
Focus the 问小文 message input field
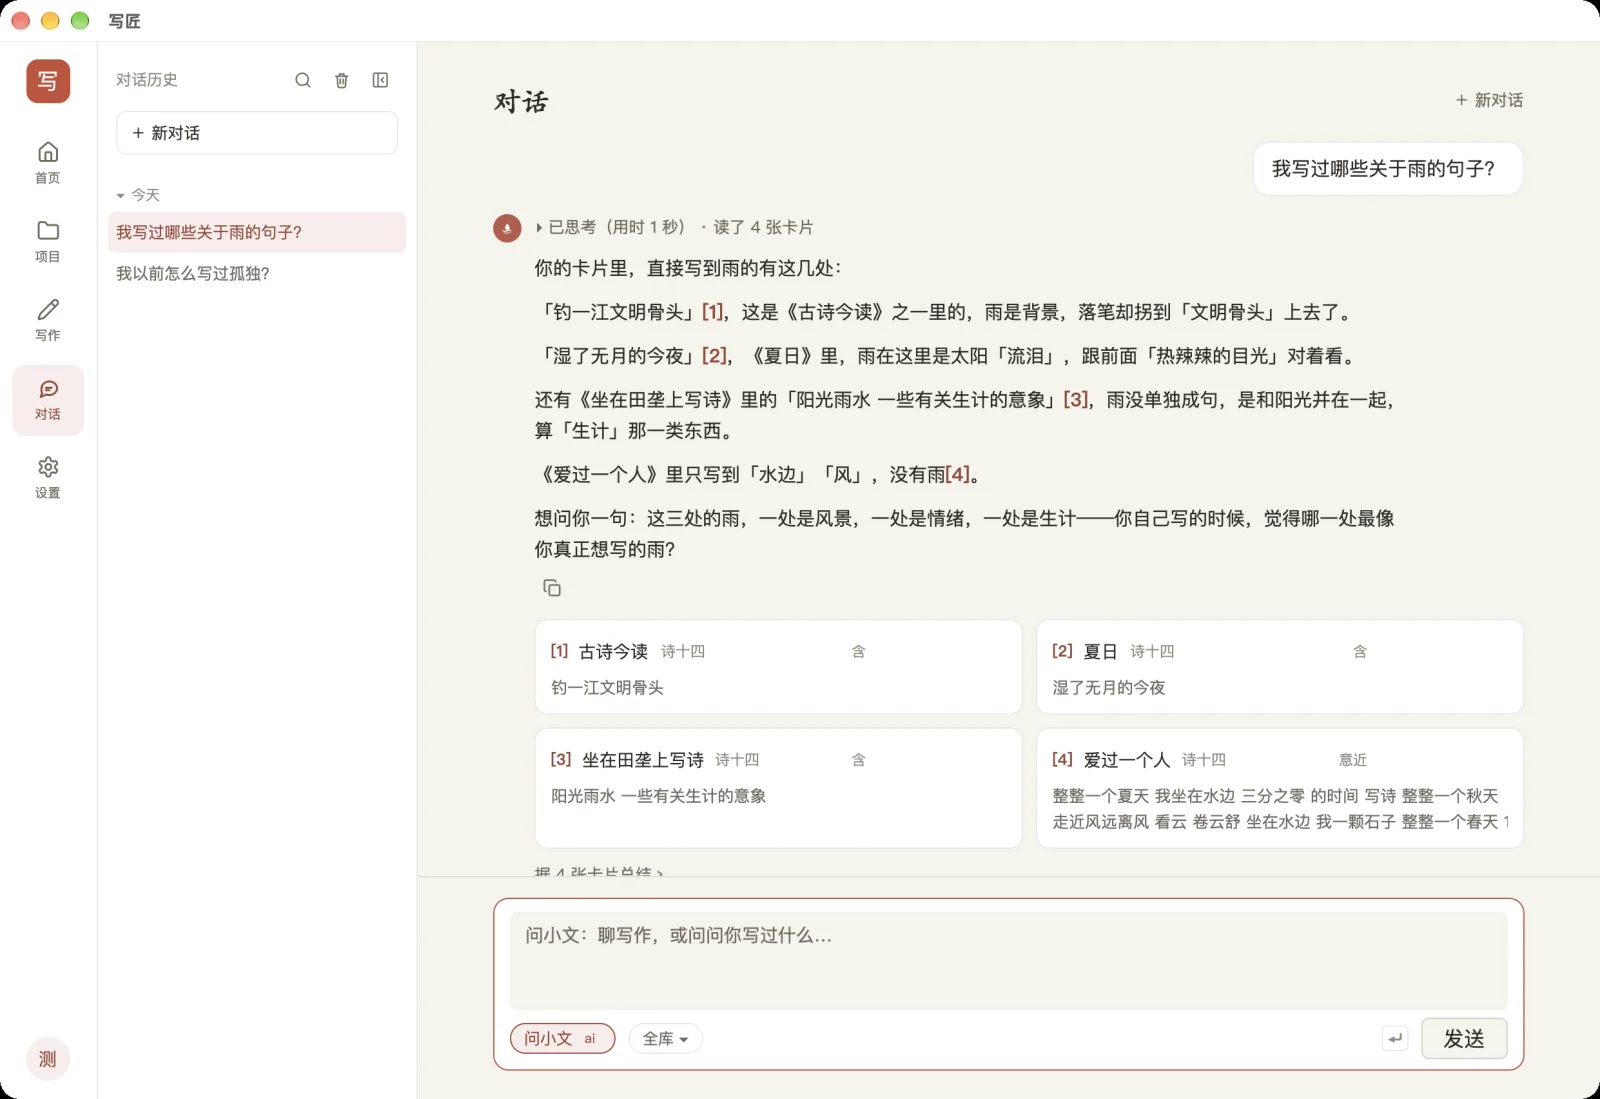point(1008,960)
